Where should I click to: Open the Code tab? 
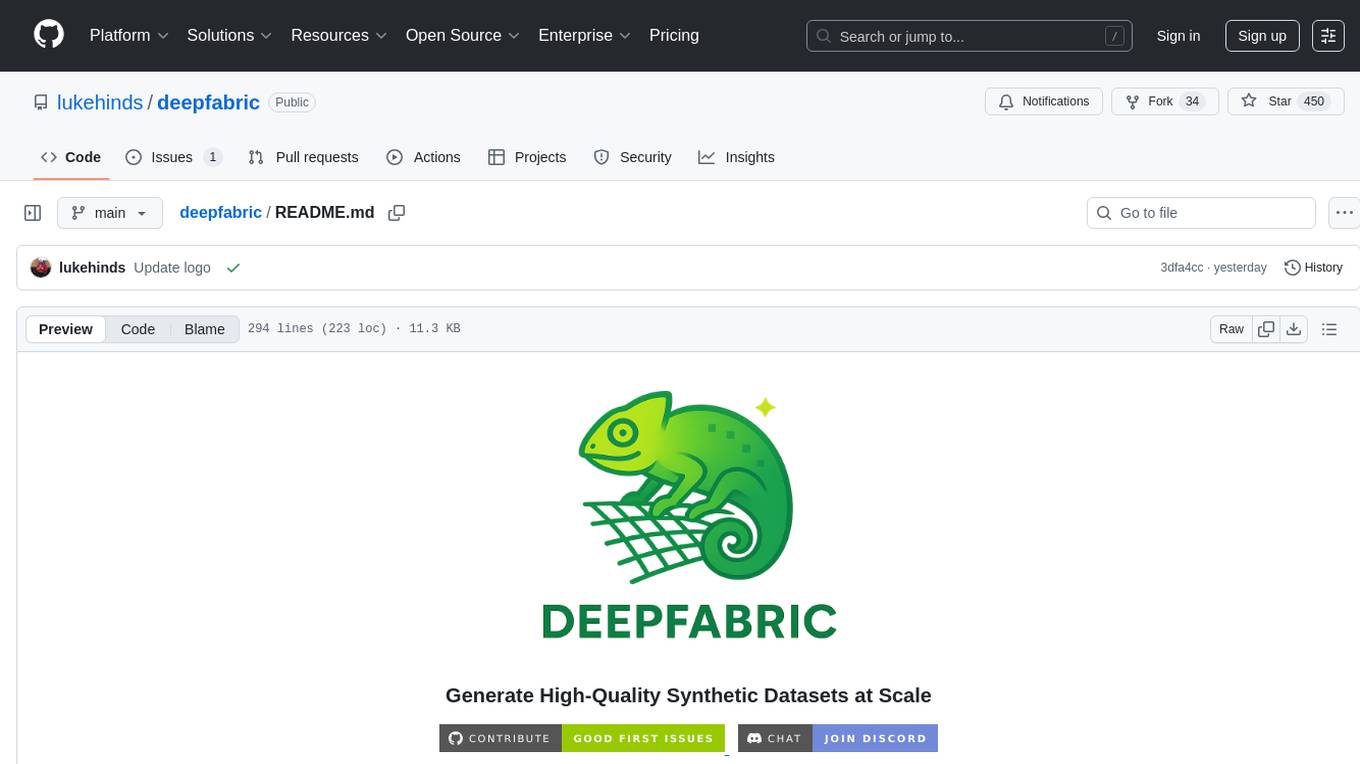click(x=71, y=157)
